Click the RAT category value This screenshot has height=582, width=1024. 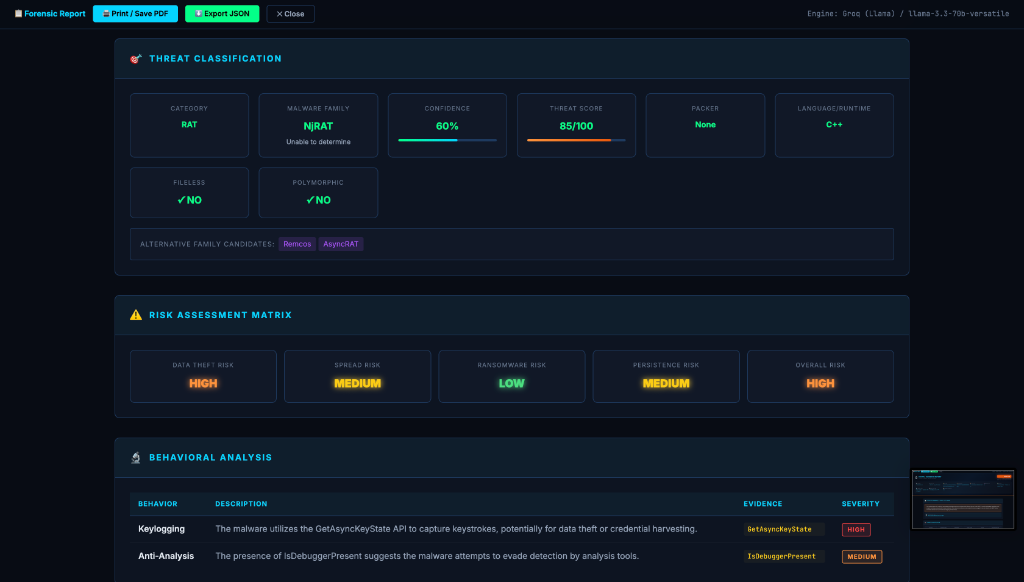pyautogui.click(x=189, y=124)
